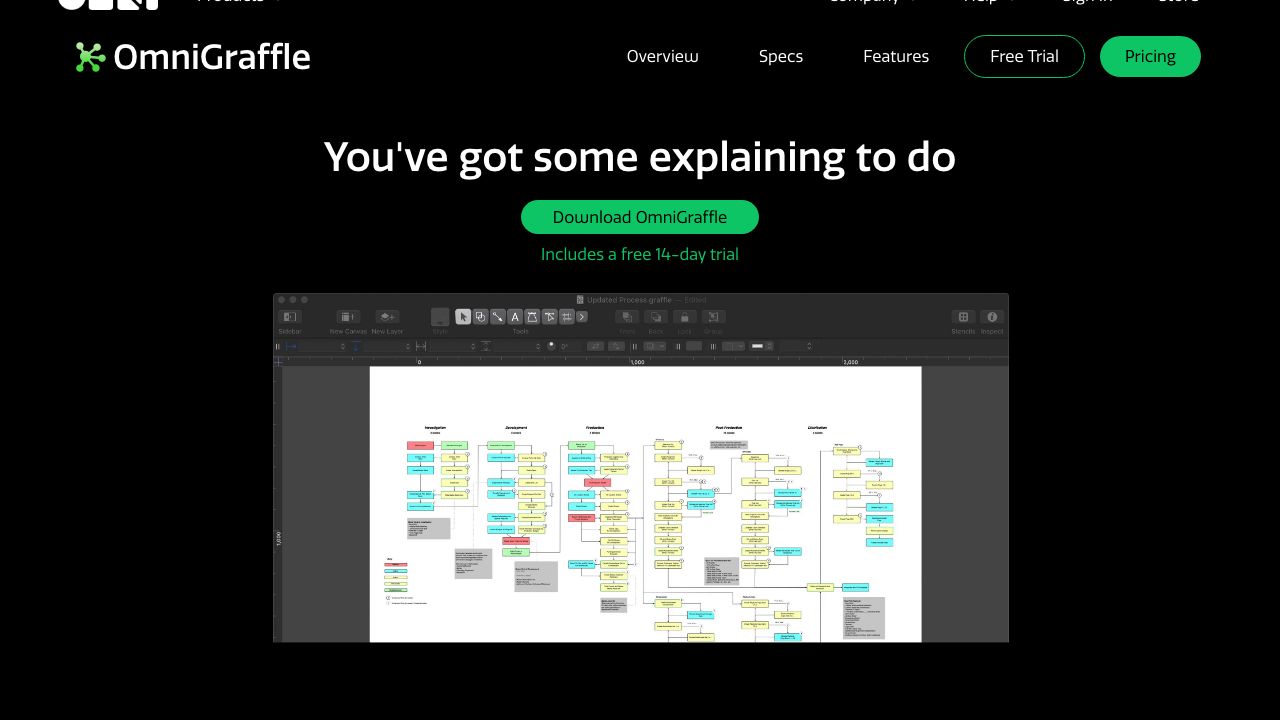This screenshot has height=720, width=1280.
Task: Click the OmniGraffle logo
Action: (x=193, y=57)
